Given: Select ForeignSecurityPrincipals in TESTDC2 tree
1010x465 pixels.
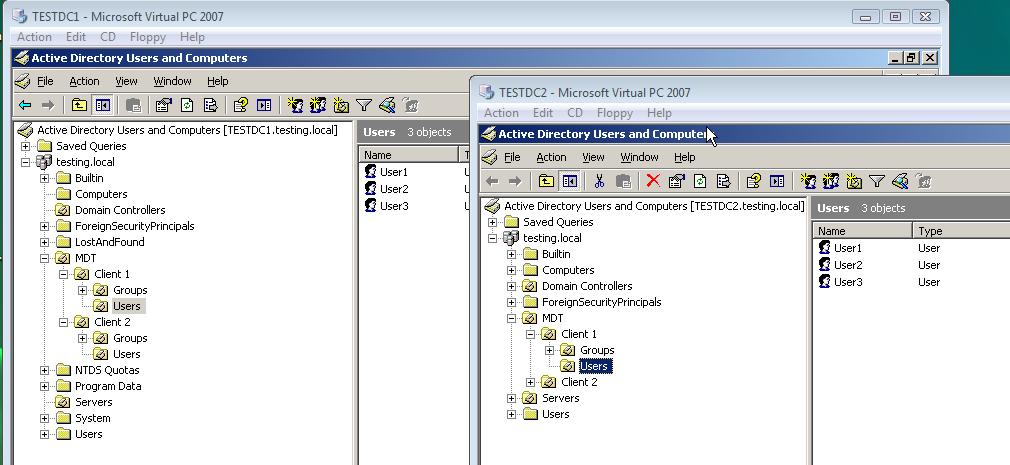Looking at the screenshot, I should click(602, 302).
